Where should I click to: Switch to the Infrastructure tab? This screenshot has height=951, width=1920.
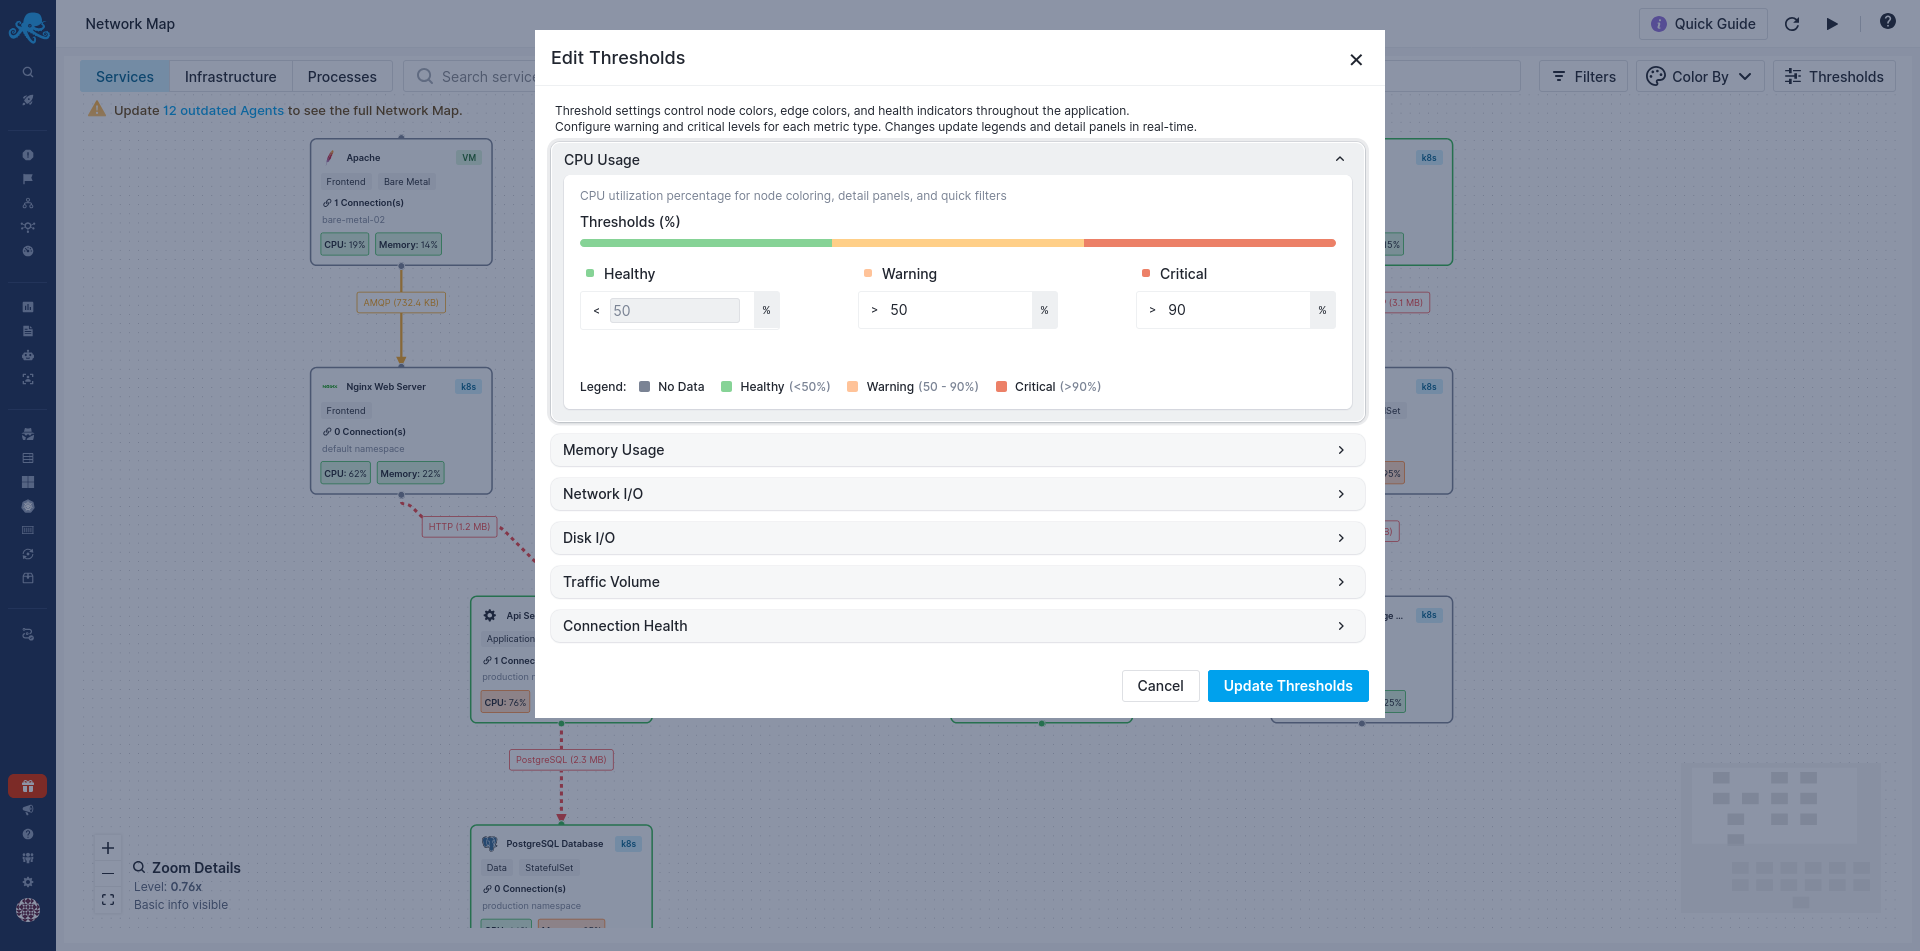(x=230, y=77)
